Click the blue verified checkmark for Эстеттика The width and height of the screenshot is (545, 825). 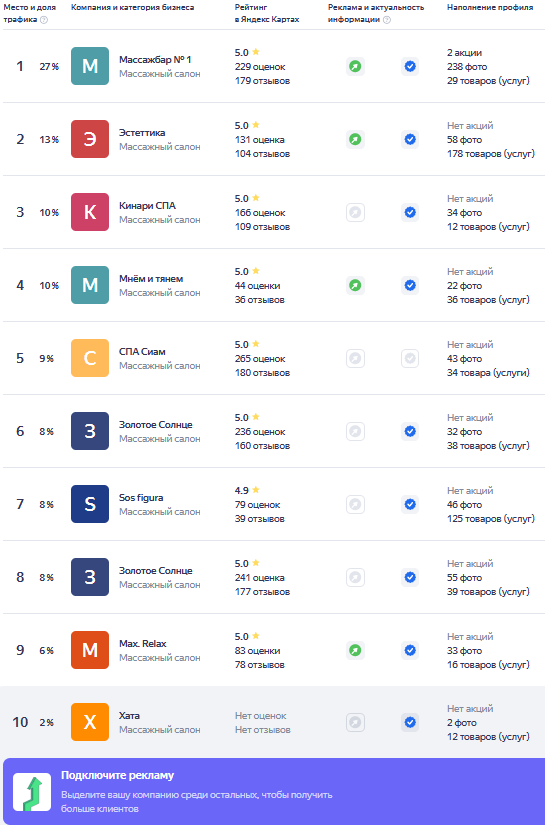pyautogui.click(x=410, y=139)
